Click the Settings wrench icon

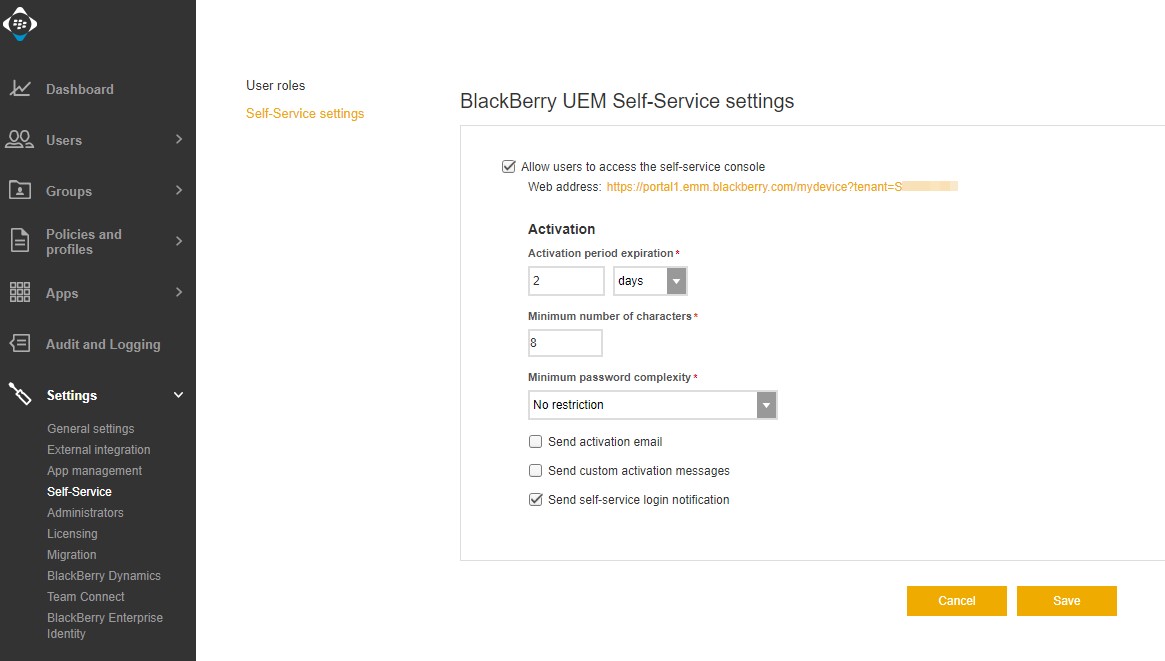pyautogui.click(x=20, y=395)
